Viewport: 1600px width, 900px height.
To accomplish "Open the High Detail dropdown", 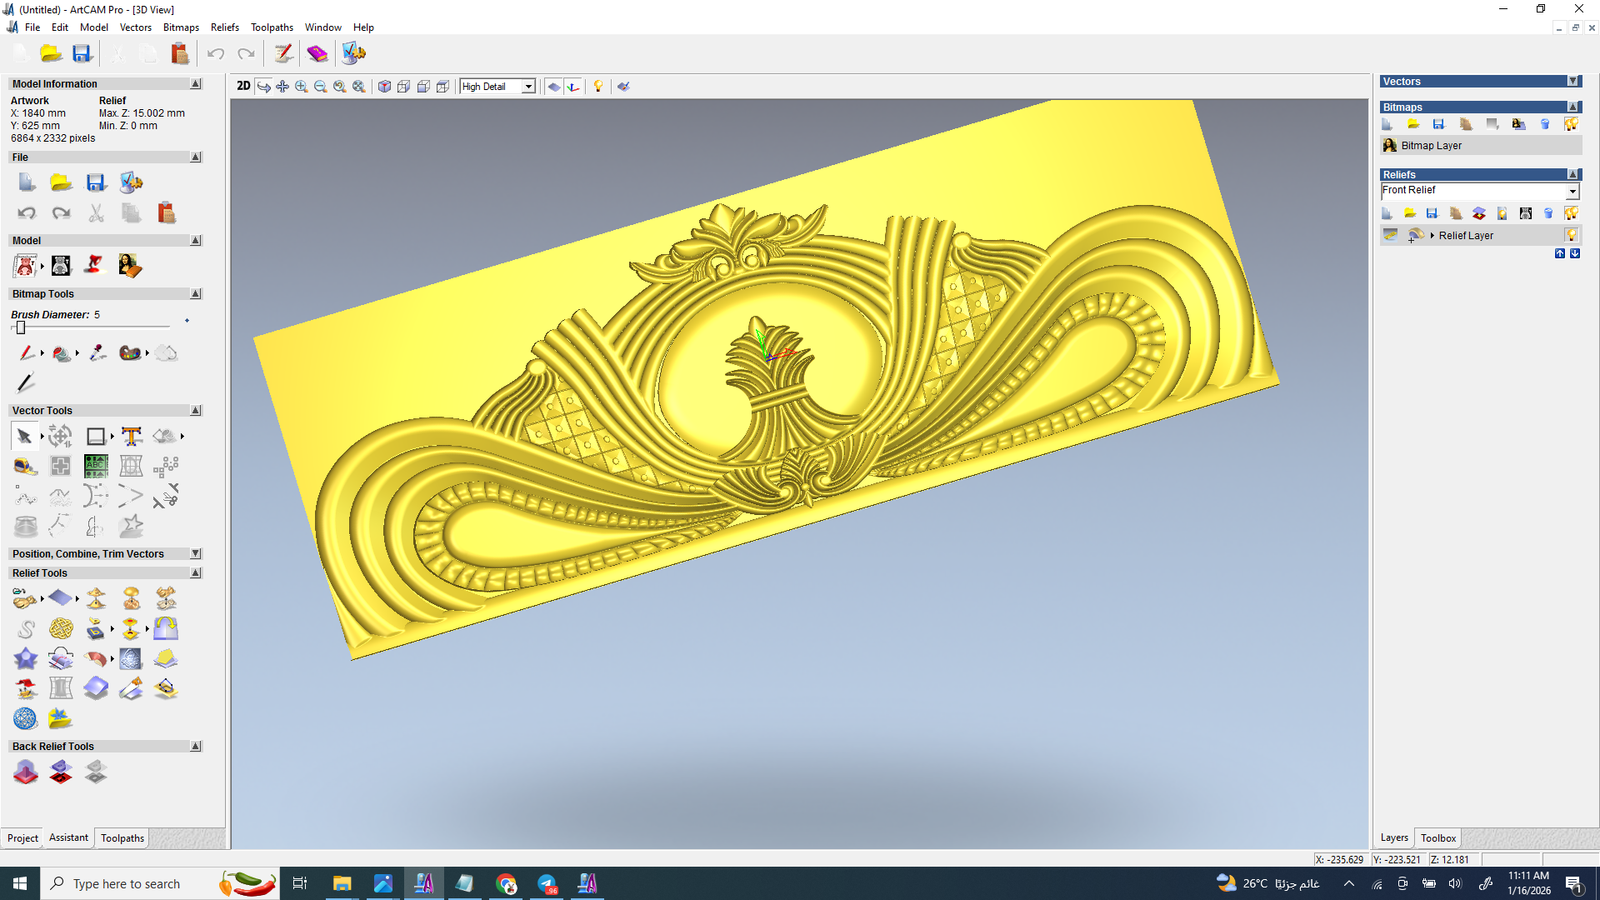I will 528,87.
